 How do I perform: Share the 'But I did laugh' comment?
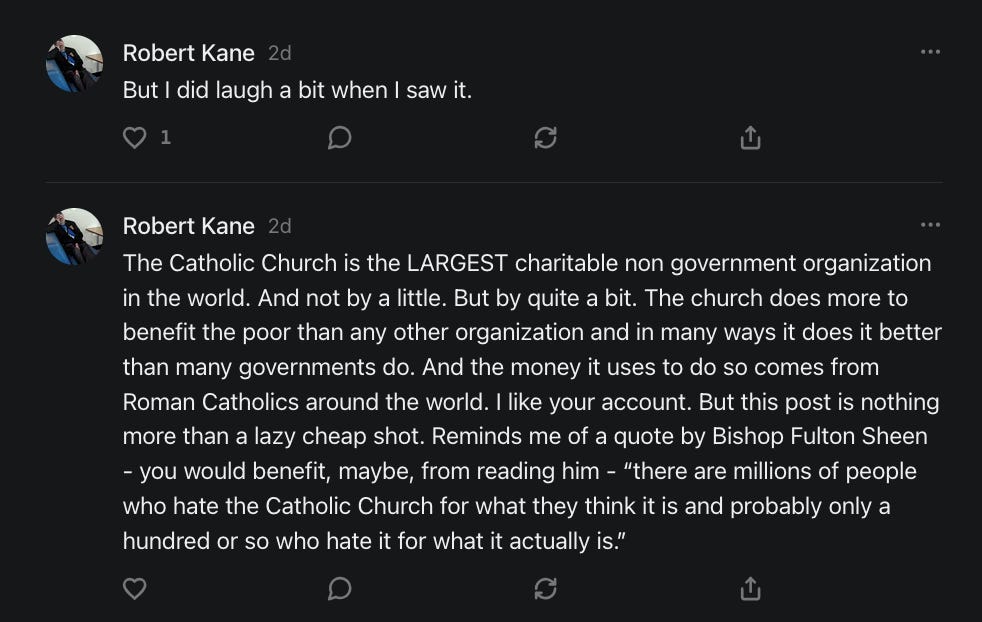point(750,138)
